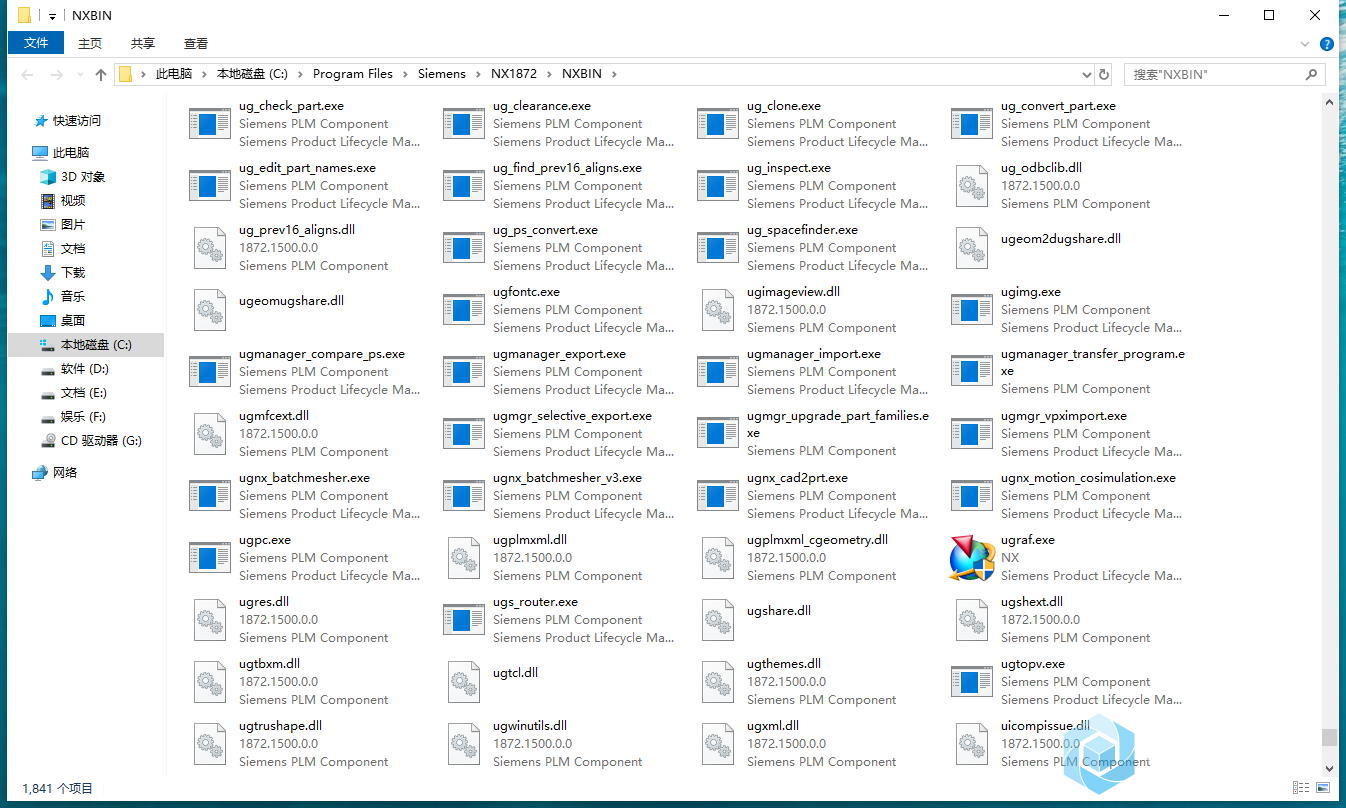Go up one folder level arrow
The width and height of the screenshot is (1346, 808).
pos(101,75)
